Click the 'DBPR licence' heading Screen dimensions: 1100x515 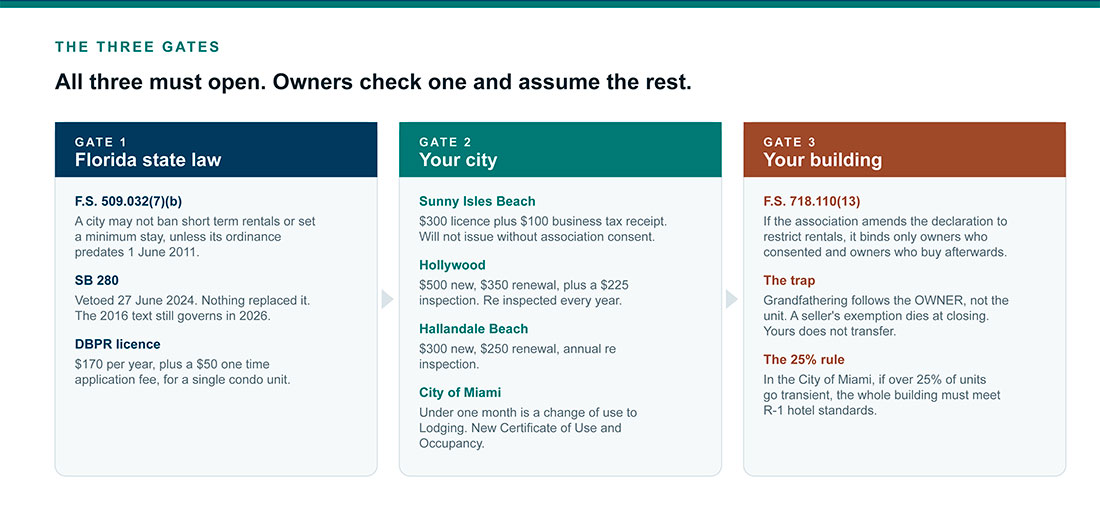tap(118, 345)
